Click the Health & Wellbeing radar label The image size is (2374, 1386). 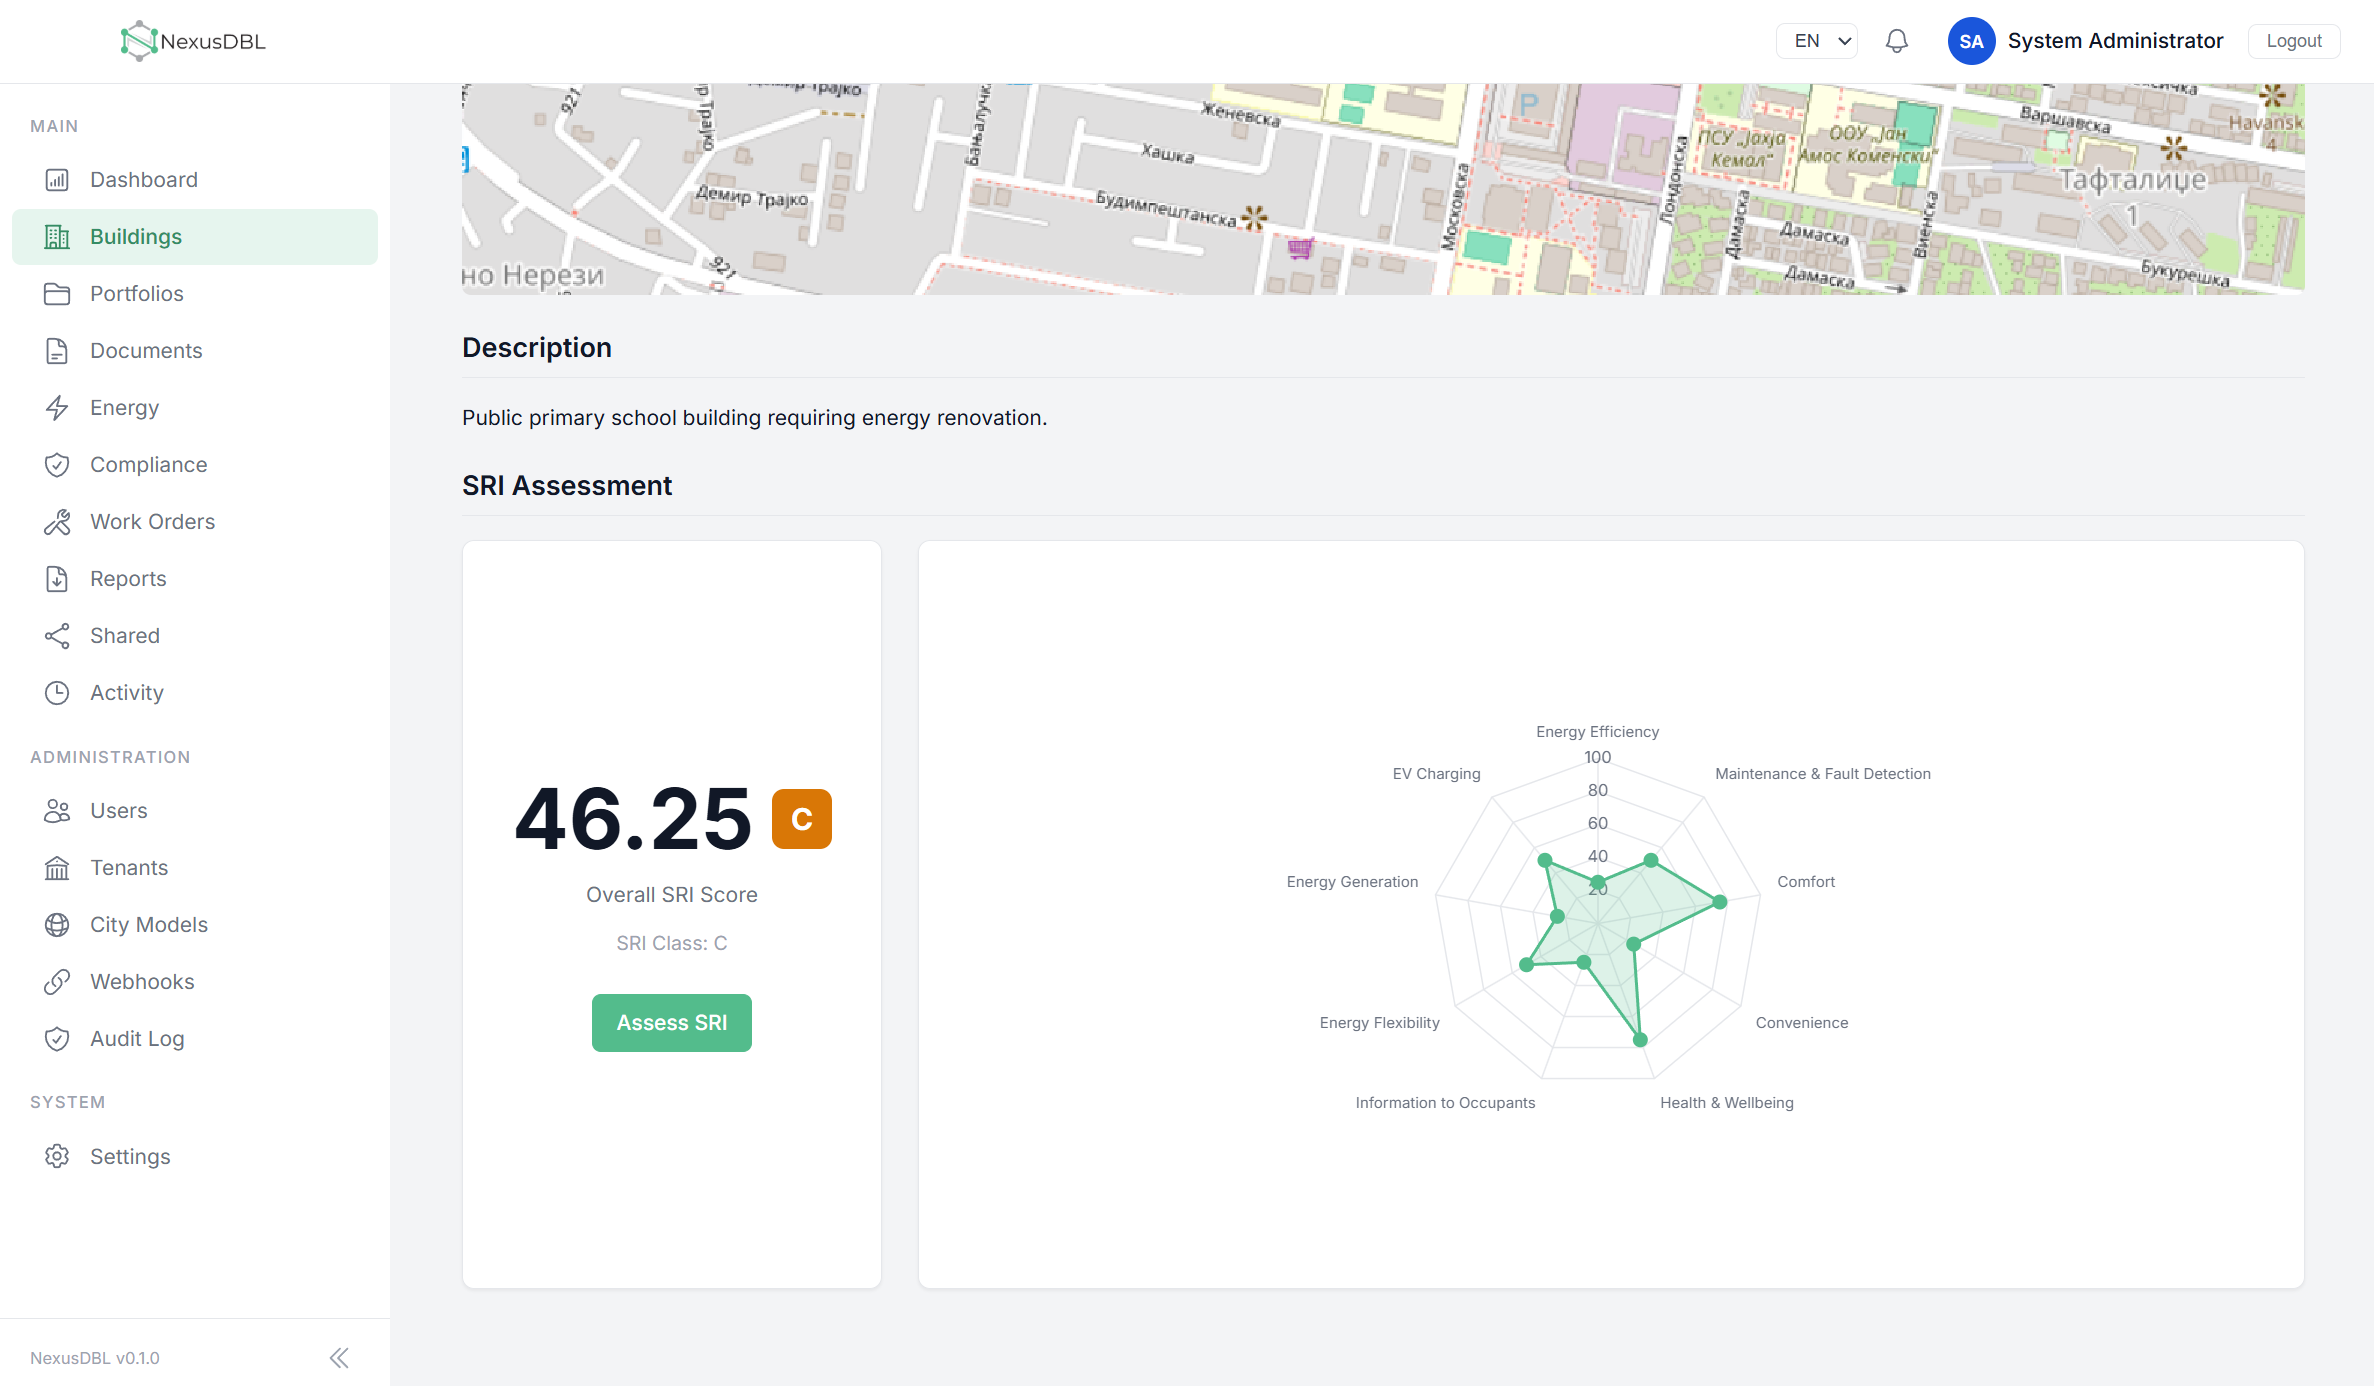(x=1727, y=1103)
